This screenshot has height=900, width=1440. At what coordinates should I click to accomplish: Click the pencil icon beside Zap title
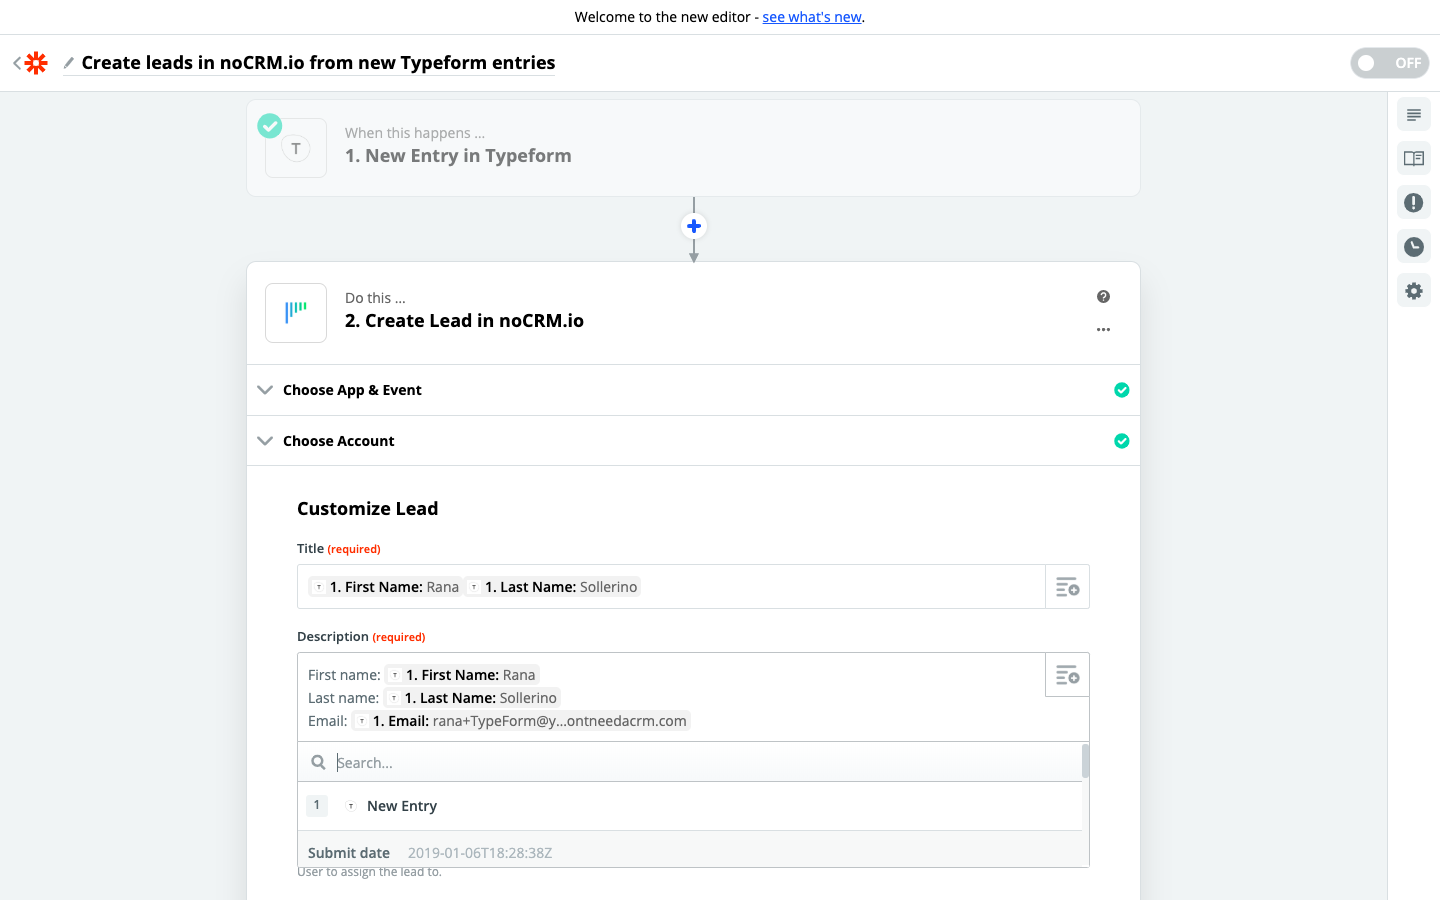click(69, 63)
